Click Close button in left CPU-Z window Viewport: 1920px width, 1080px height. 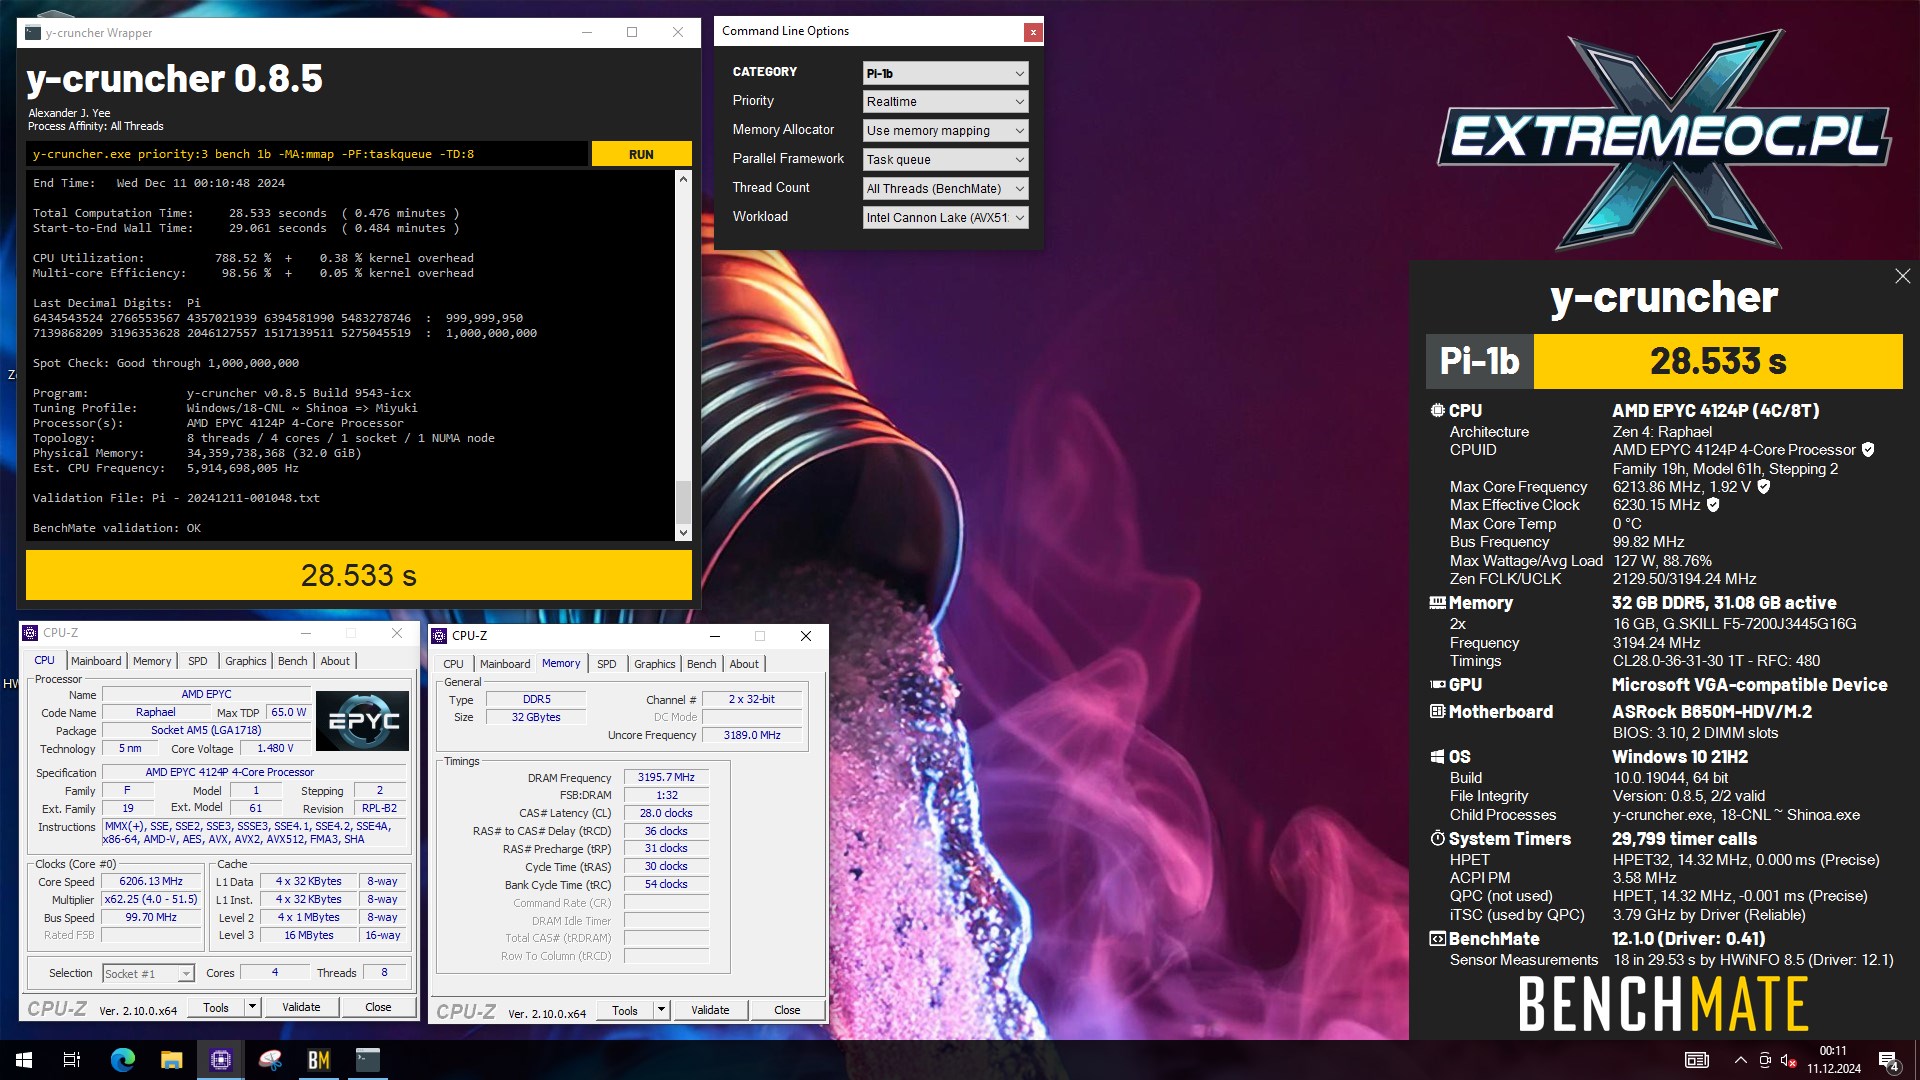(x=378, y=1007)
